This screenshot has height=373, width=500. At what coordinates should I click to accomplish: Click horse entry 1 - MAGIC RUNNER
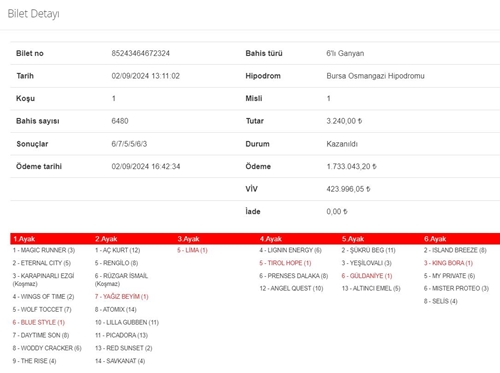coord(44,250)
